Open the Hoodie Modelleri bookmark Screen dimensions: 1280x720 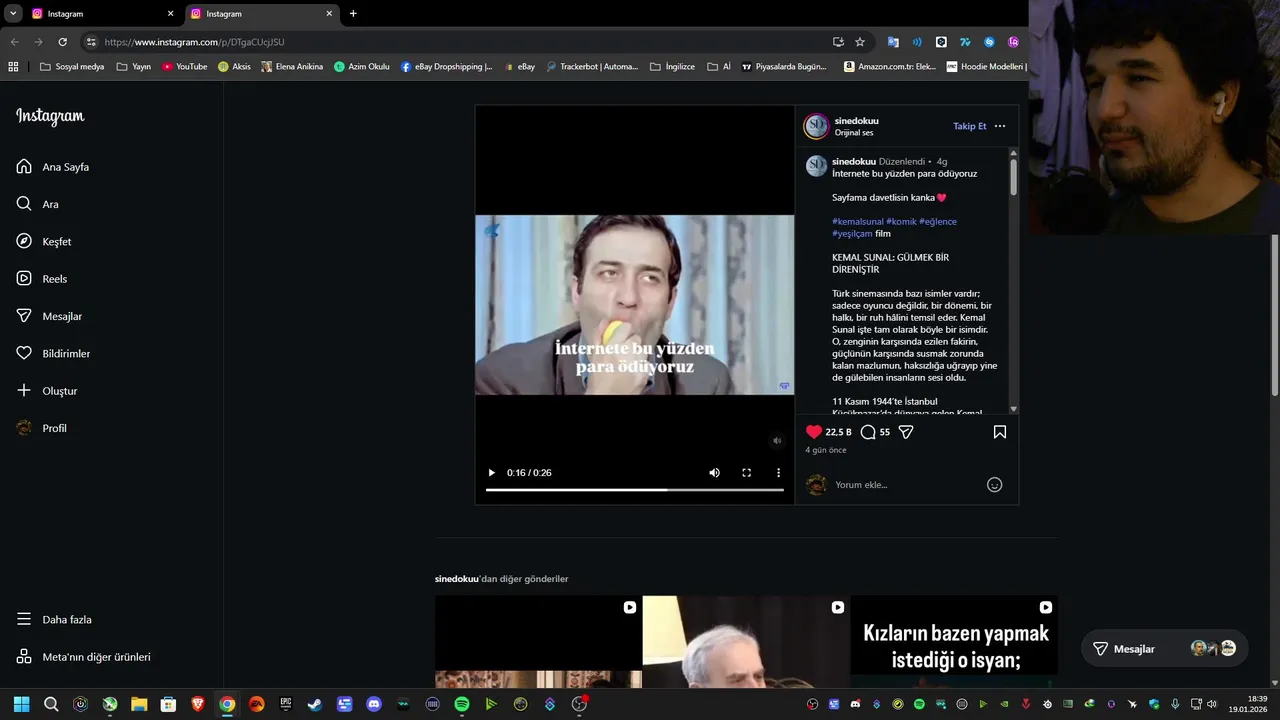pyautogui.click(x=986, y=67)
